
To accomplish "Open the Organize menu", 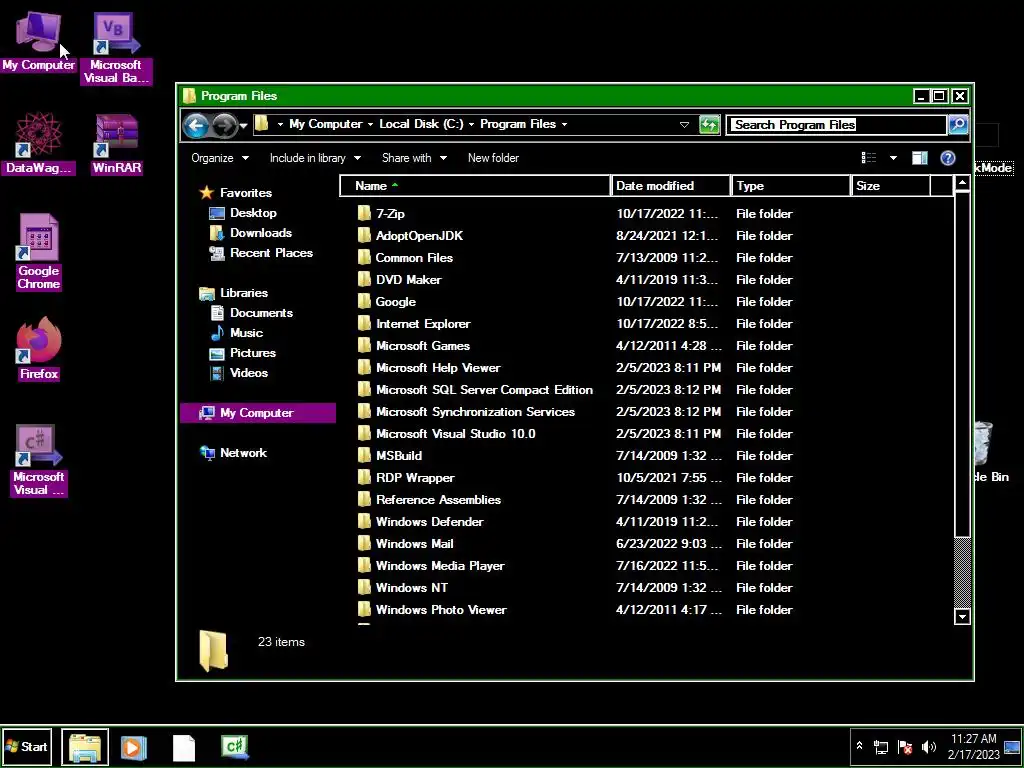I will pos(220,158).
